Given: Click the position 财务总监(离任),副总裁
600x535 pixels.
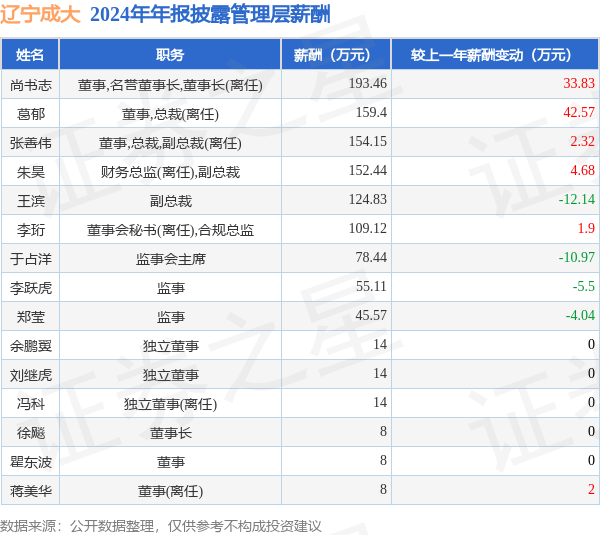Looking at the screenshot, I should click(x=170, y=172).
